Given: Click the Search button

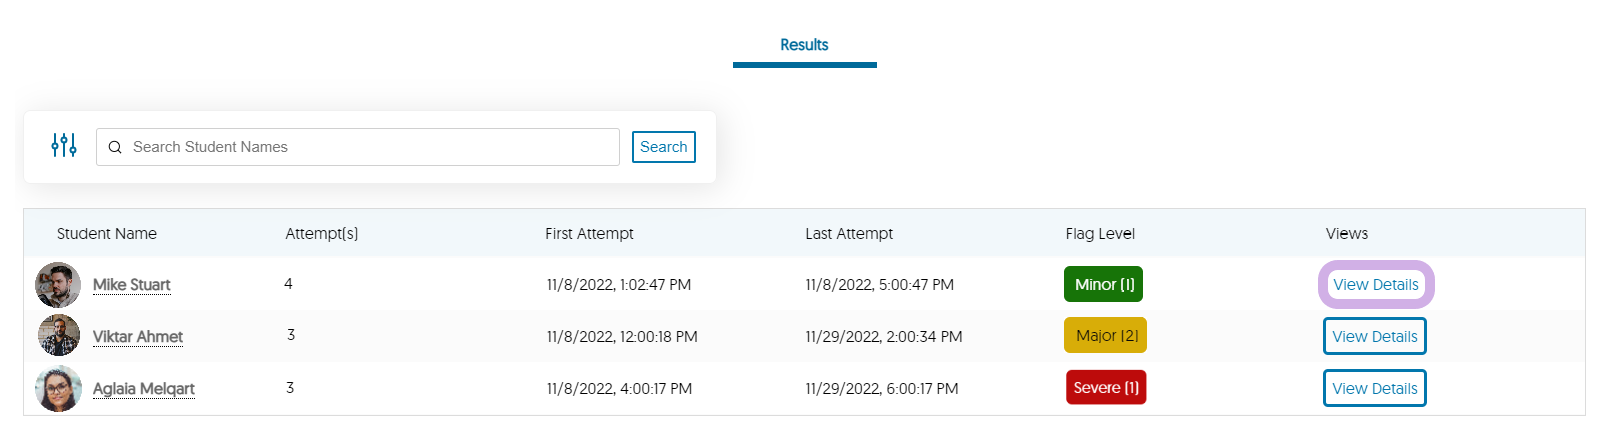Looking at the screenshot, I should (664, 147).
